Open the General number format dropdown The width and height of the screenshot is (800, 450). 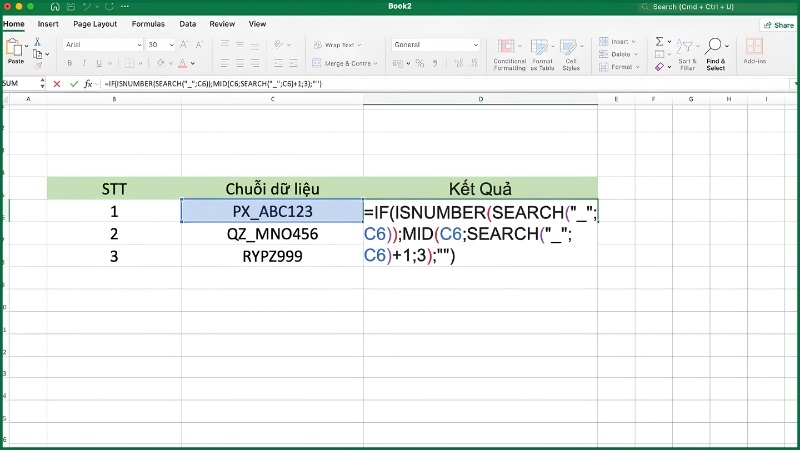[476, 45]
